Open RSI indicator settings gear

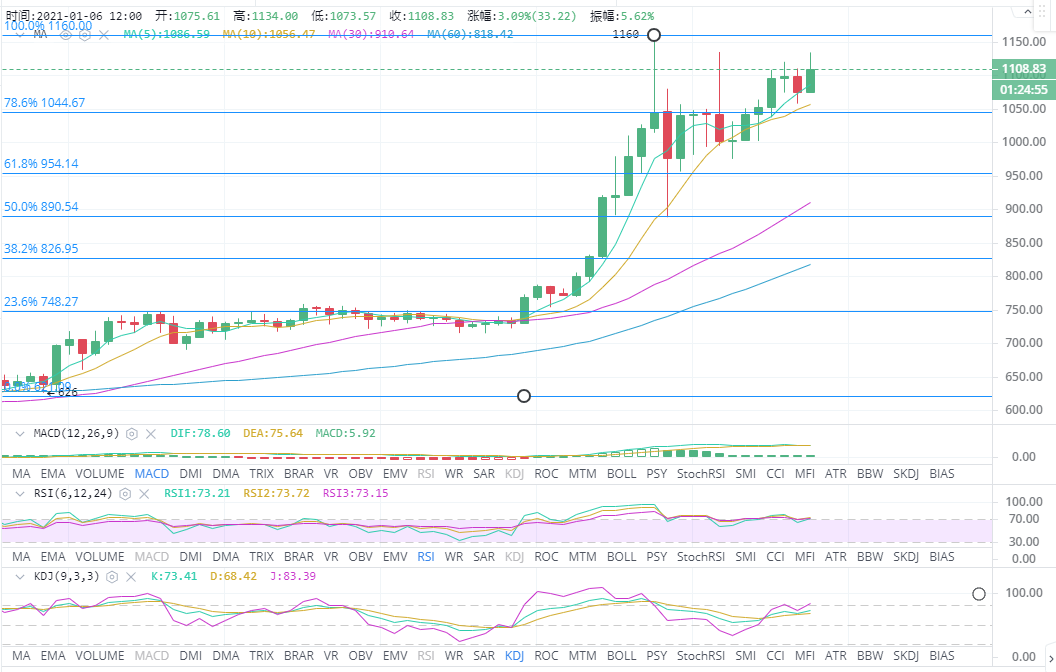[x=127, y=494]
